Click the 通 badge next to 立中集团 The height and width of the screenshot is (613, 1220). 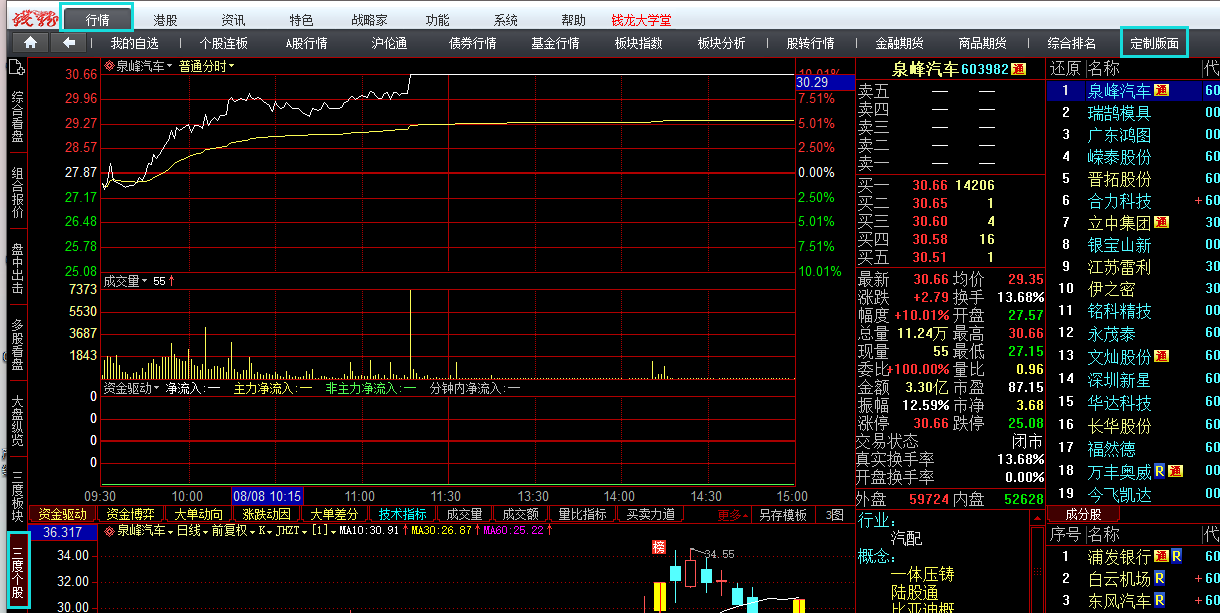pos(1161,223)
